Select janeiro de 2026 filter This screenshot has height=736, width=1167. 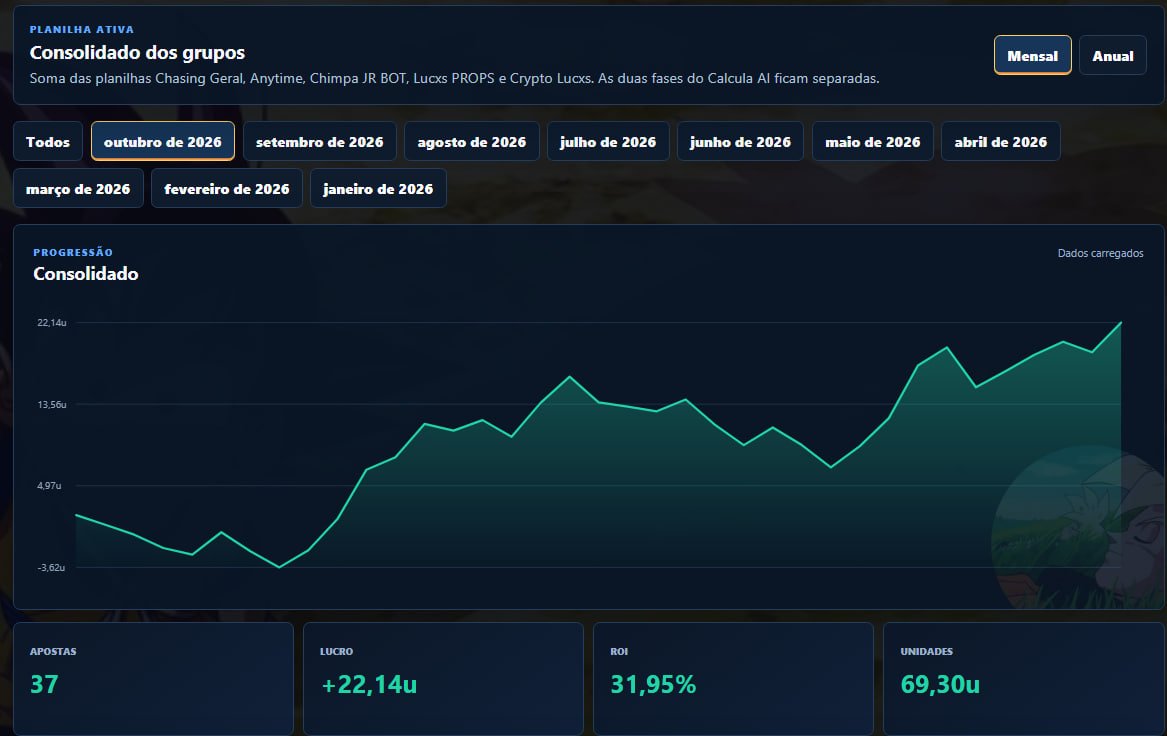(378, 188)
